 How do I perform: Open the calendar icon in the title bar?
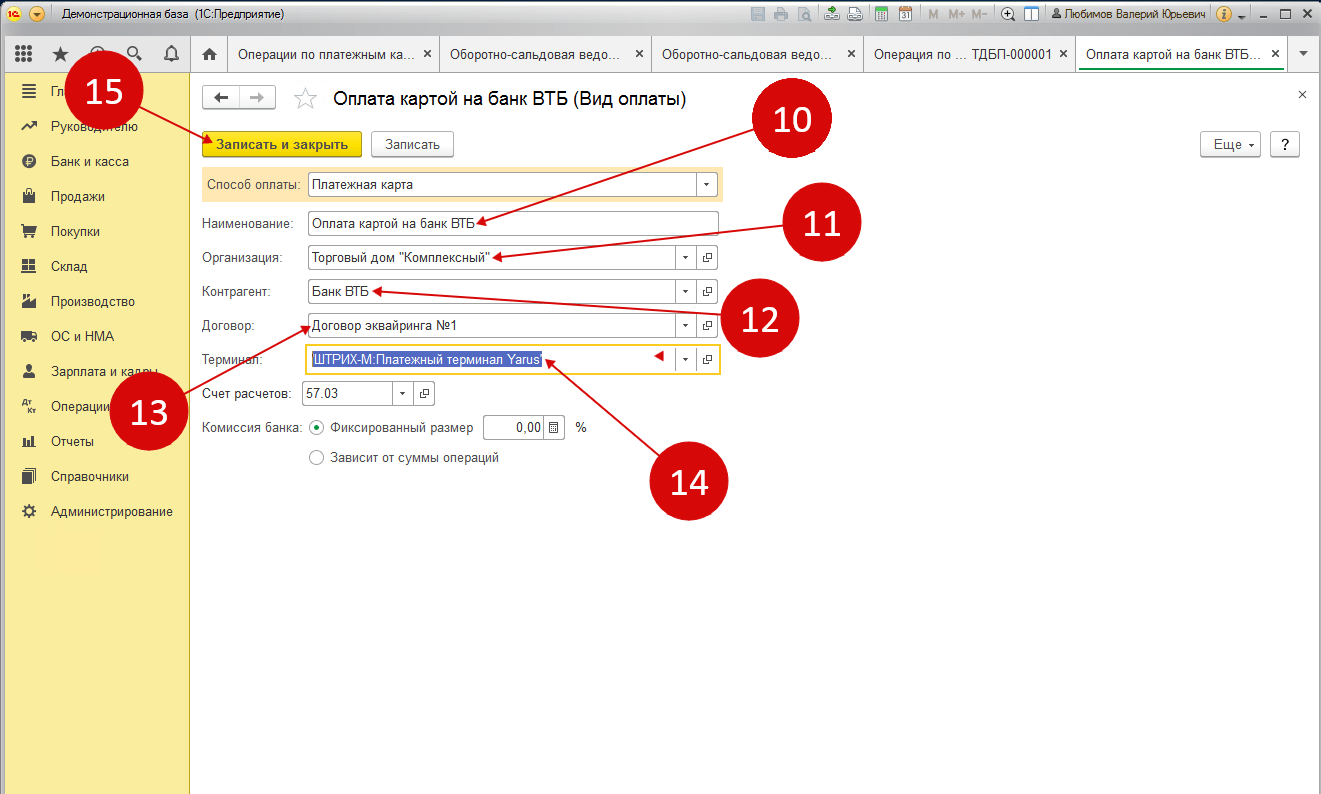click(905, 14)
